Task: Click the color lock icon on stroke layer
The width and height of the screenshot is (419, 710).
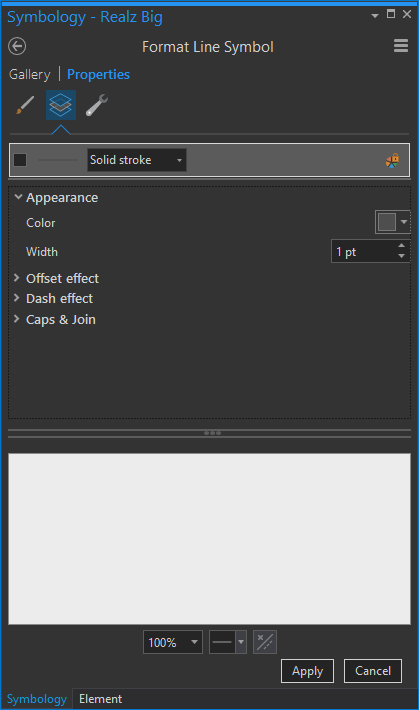Action: pos(392,160)
